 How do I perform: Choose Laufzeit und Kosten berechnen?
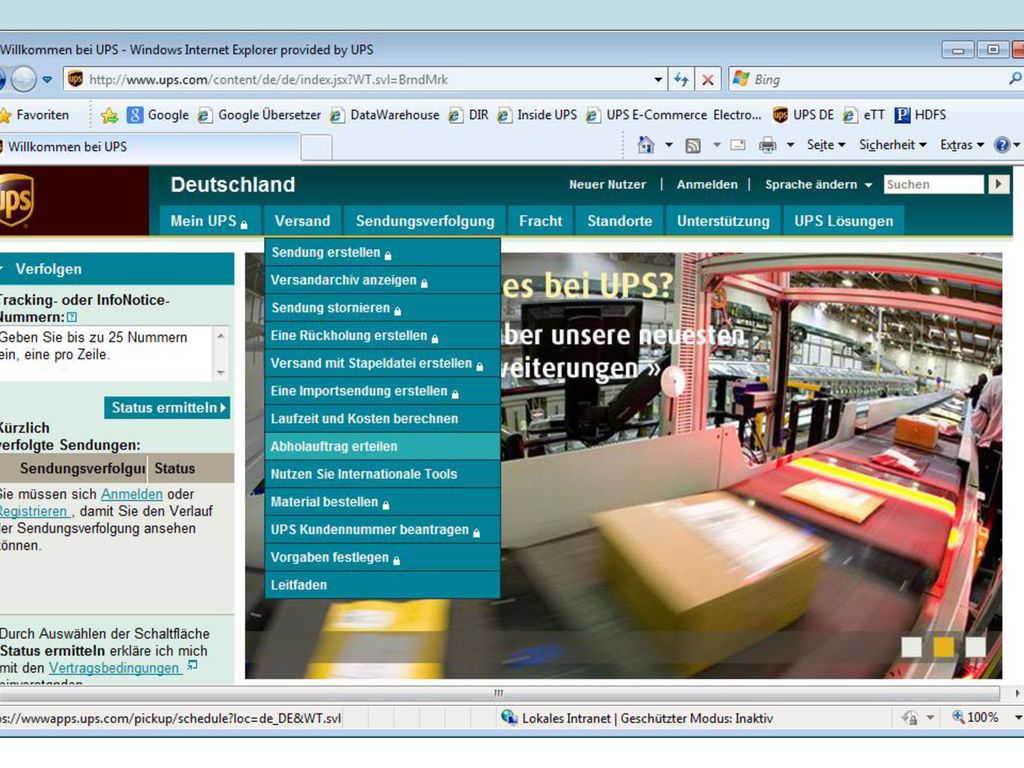383,419
